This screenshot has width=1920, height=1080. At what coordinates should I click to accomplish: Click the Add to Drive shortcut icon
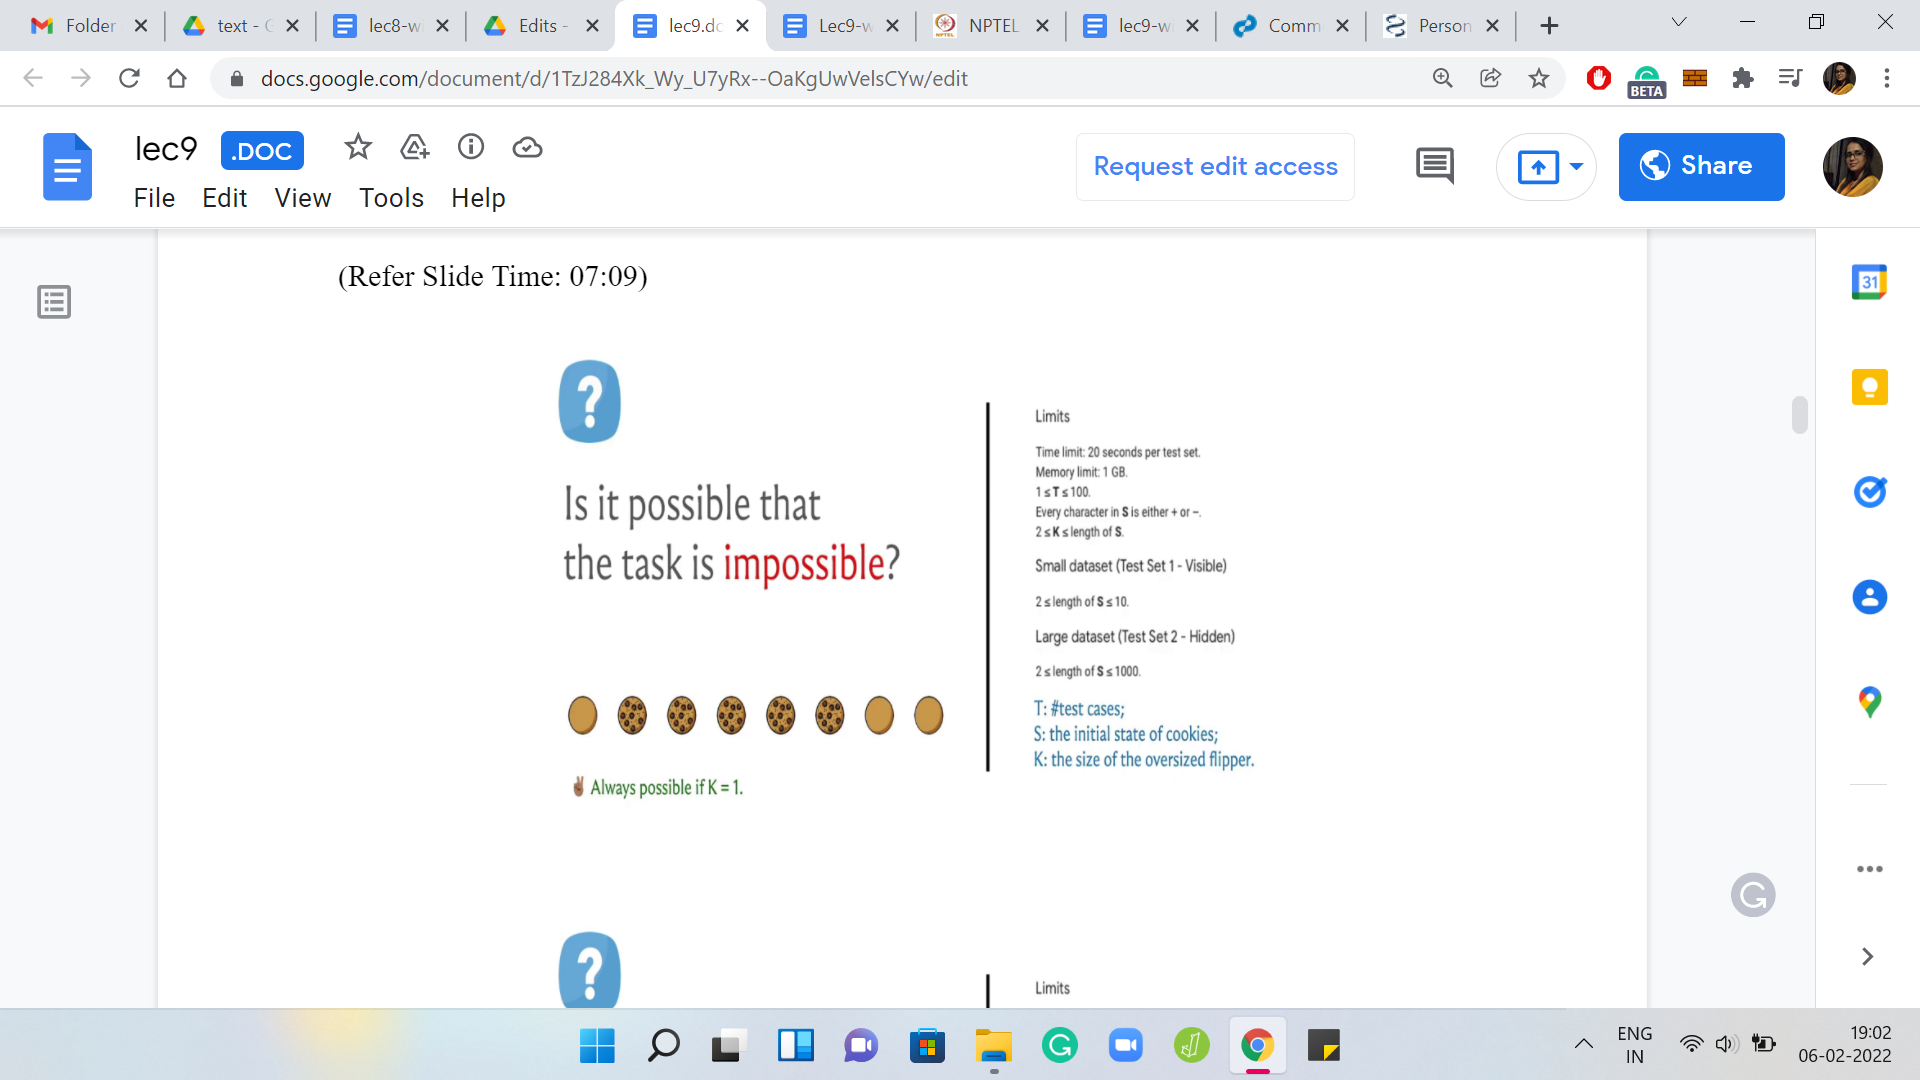tap(414, 148)
